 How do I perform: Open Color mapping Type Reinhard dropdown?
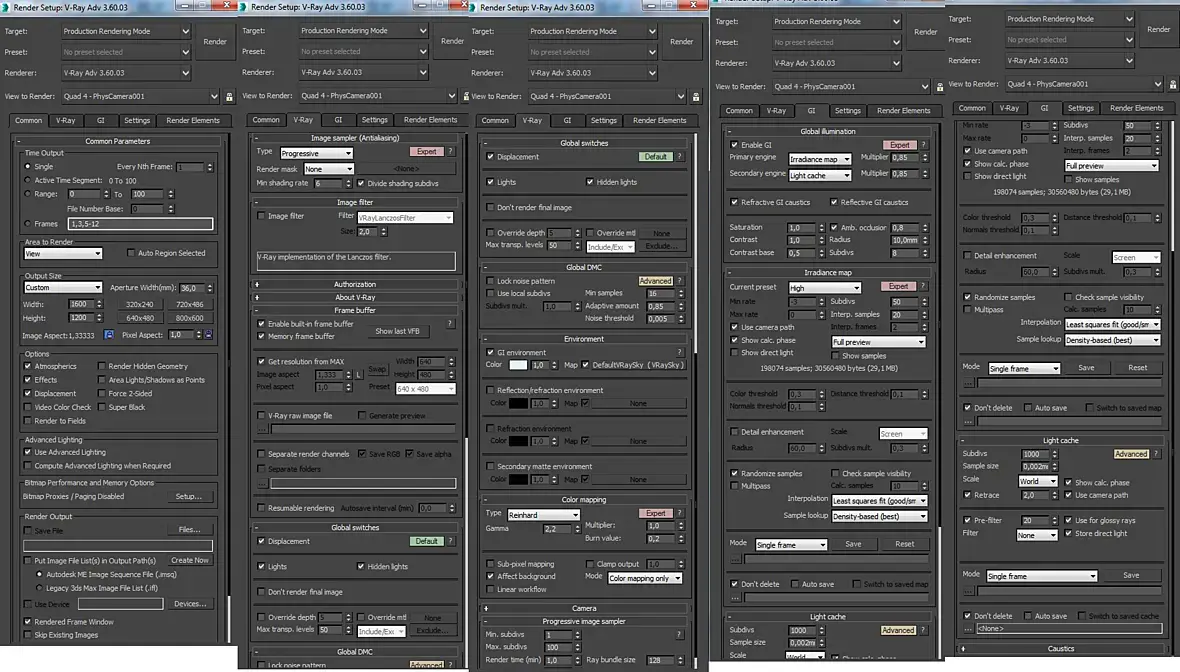[543, 515]
